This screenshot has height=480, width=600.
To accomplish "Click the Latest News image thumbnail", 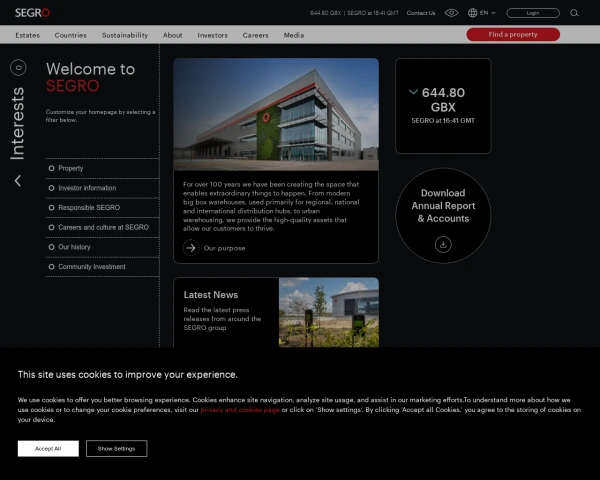I will coord(329,312).
